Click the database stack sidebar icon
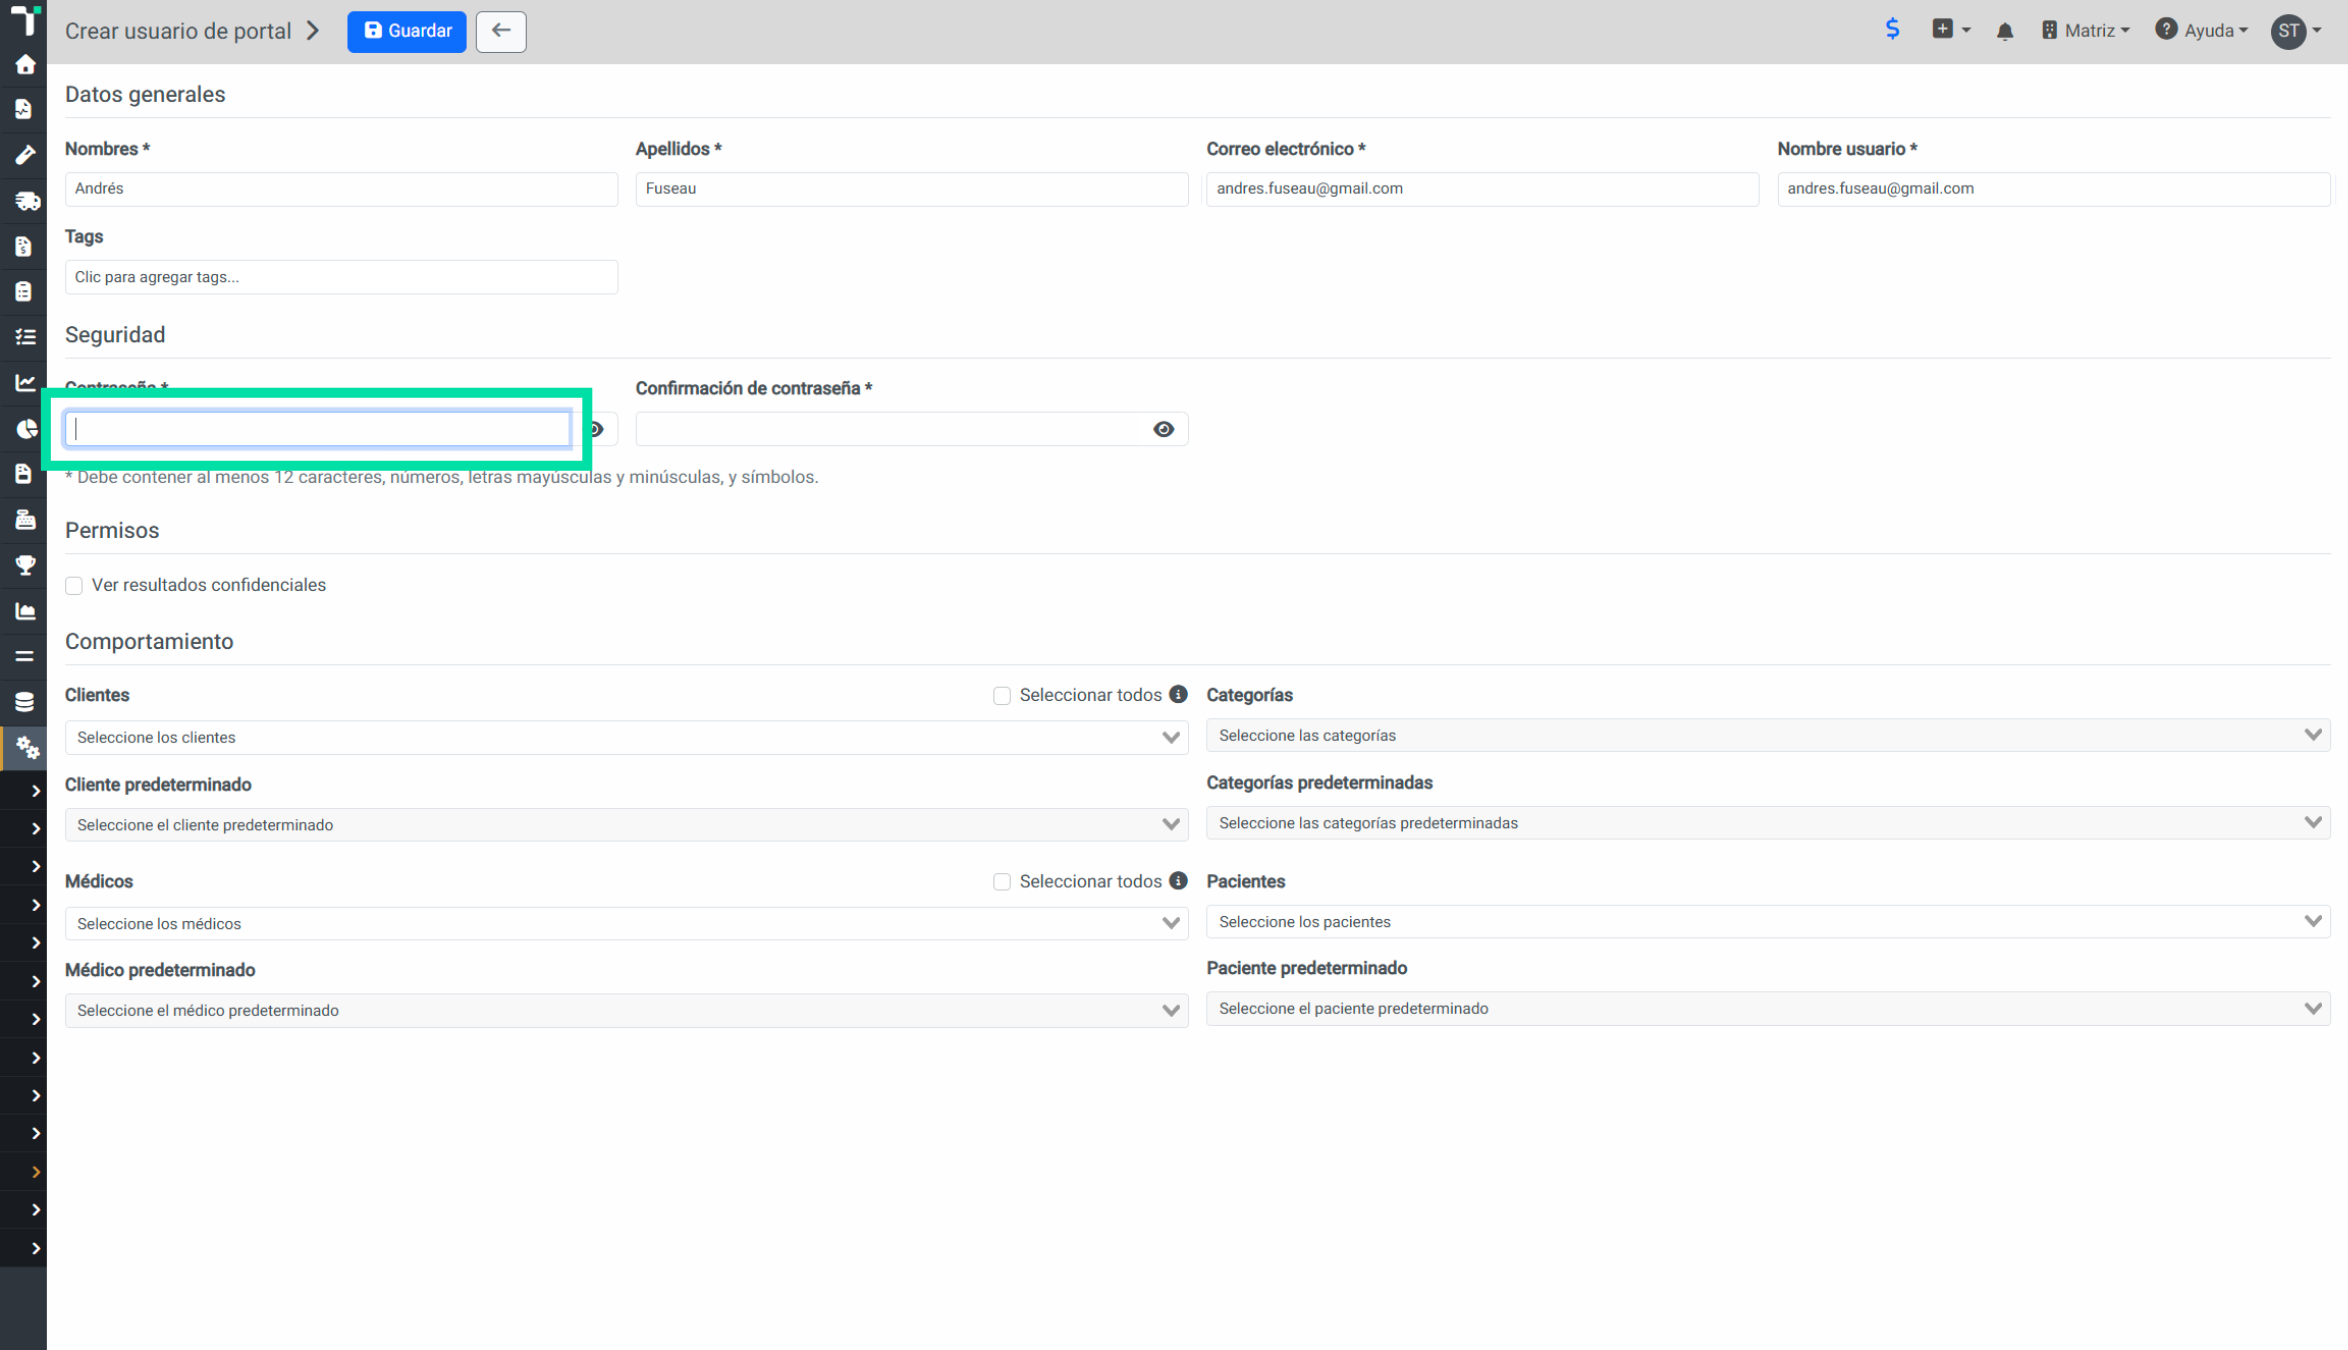The width and height of the screenshot is (2348, 1350). pos(25,702)
